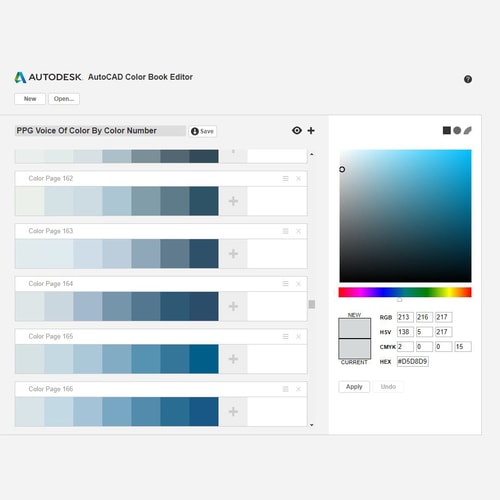Screen dimensions: 500x500
Task: Delete Color Page 166 with X icon
Action: pyautogui.click(x=298, y=389)
